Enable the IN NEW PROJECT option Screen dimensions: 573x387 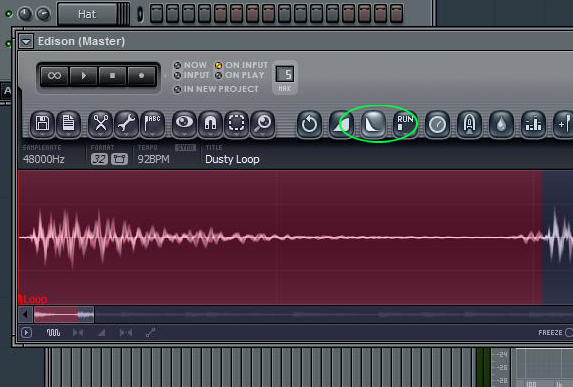coord(216,89)
